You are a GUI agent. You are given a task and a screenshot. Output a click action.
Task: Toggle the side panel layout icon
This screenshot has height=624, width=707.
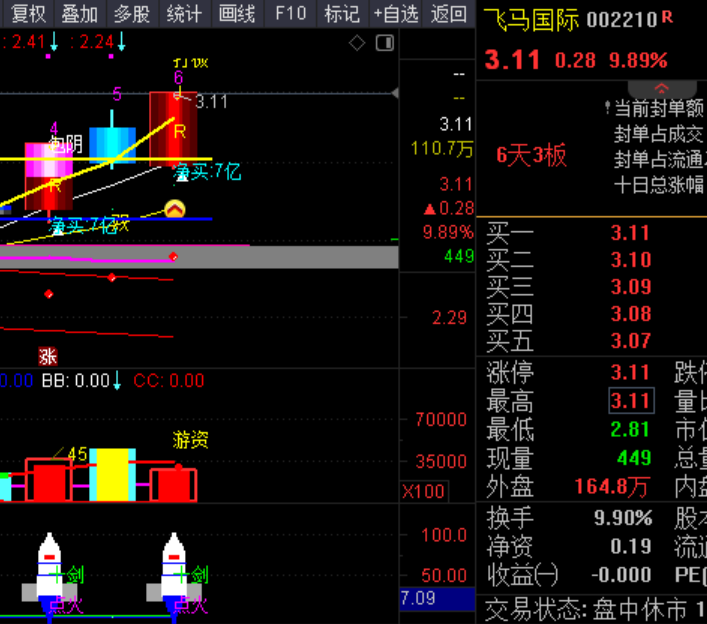click(385, 43)
